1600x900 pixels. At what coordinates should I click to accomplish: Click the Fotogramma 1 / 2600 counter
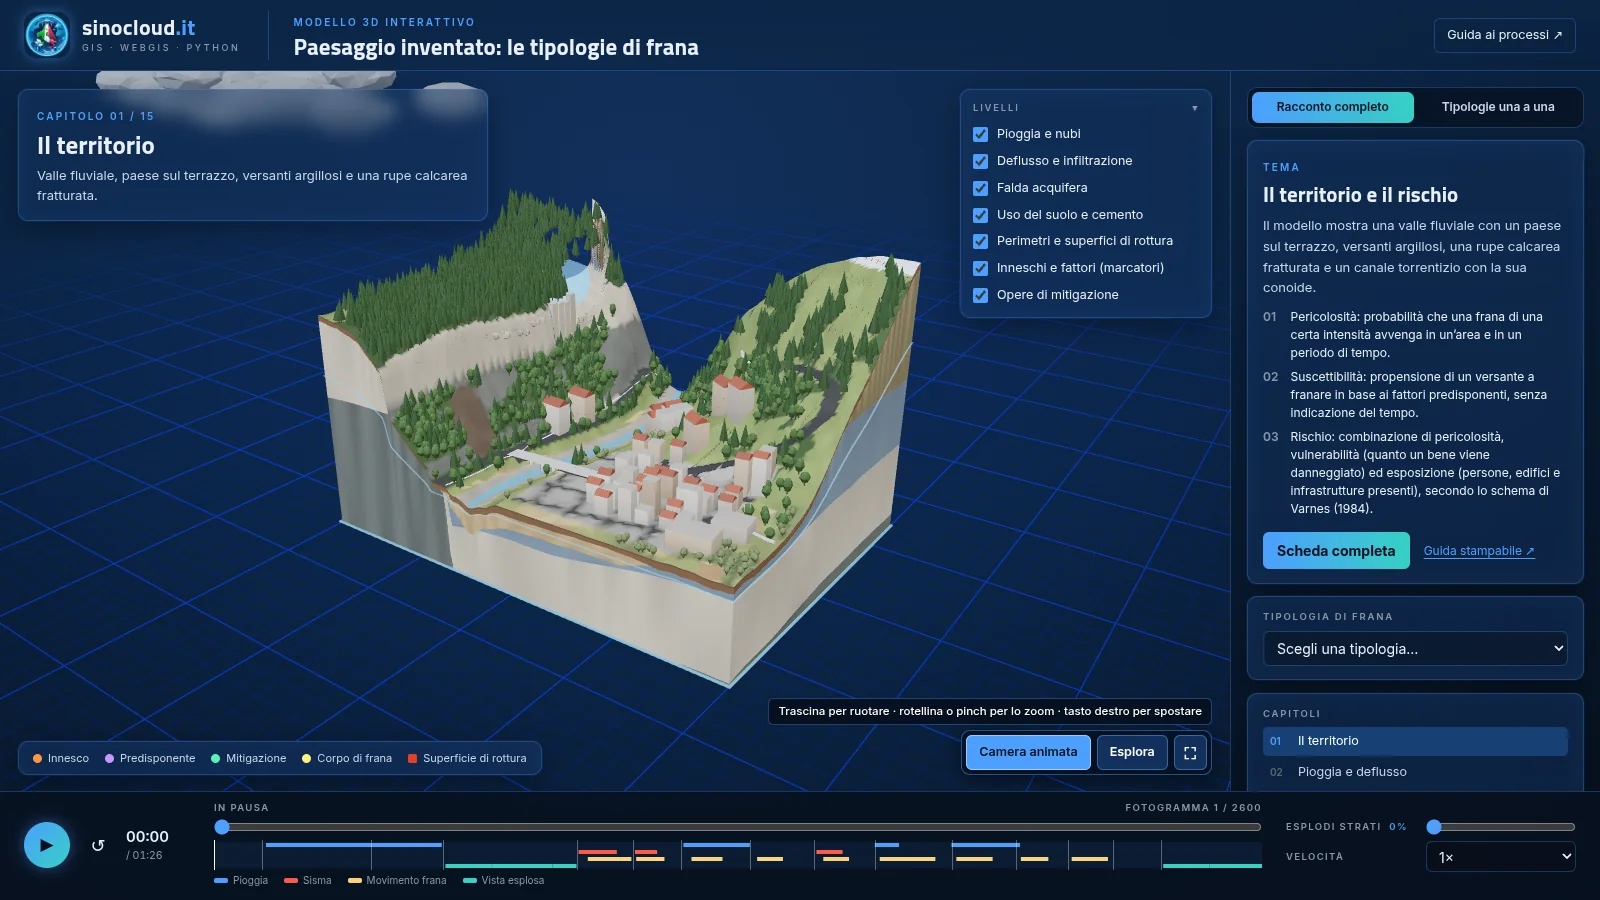coord(1193,808)
